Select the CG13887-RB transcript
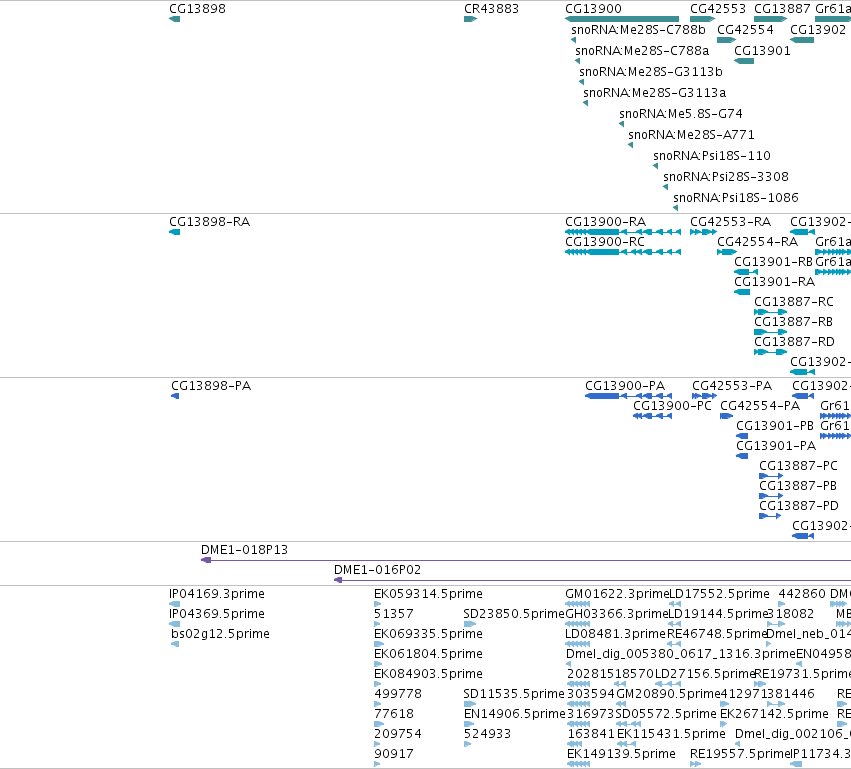Screen dimensions: 851x769 click(771, 332)
